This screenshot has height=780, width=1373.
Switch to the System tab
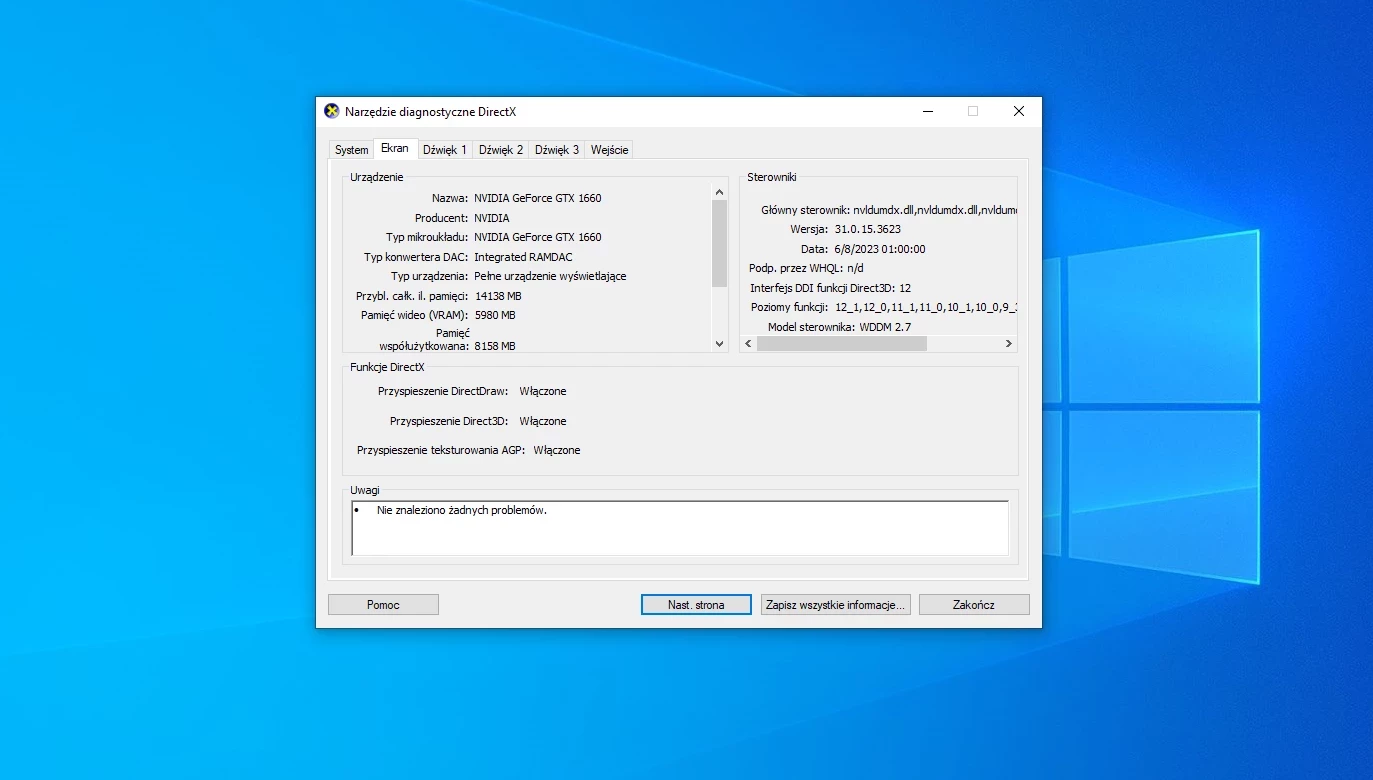click(x=351, y=150)
